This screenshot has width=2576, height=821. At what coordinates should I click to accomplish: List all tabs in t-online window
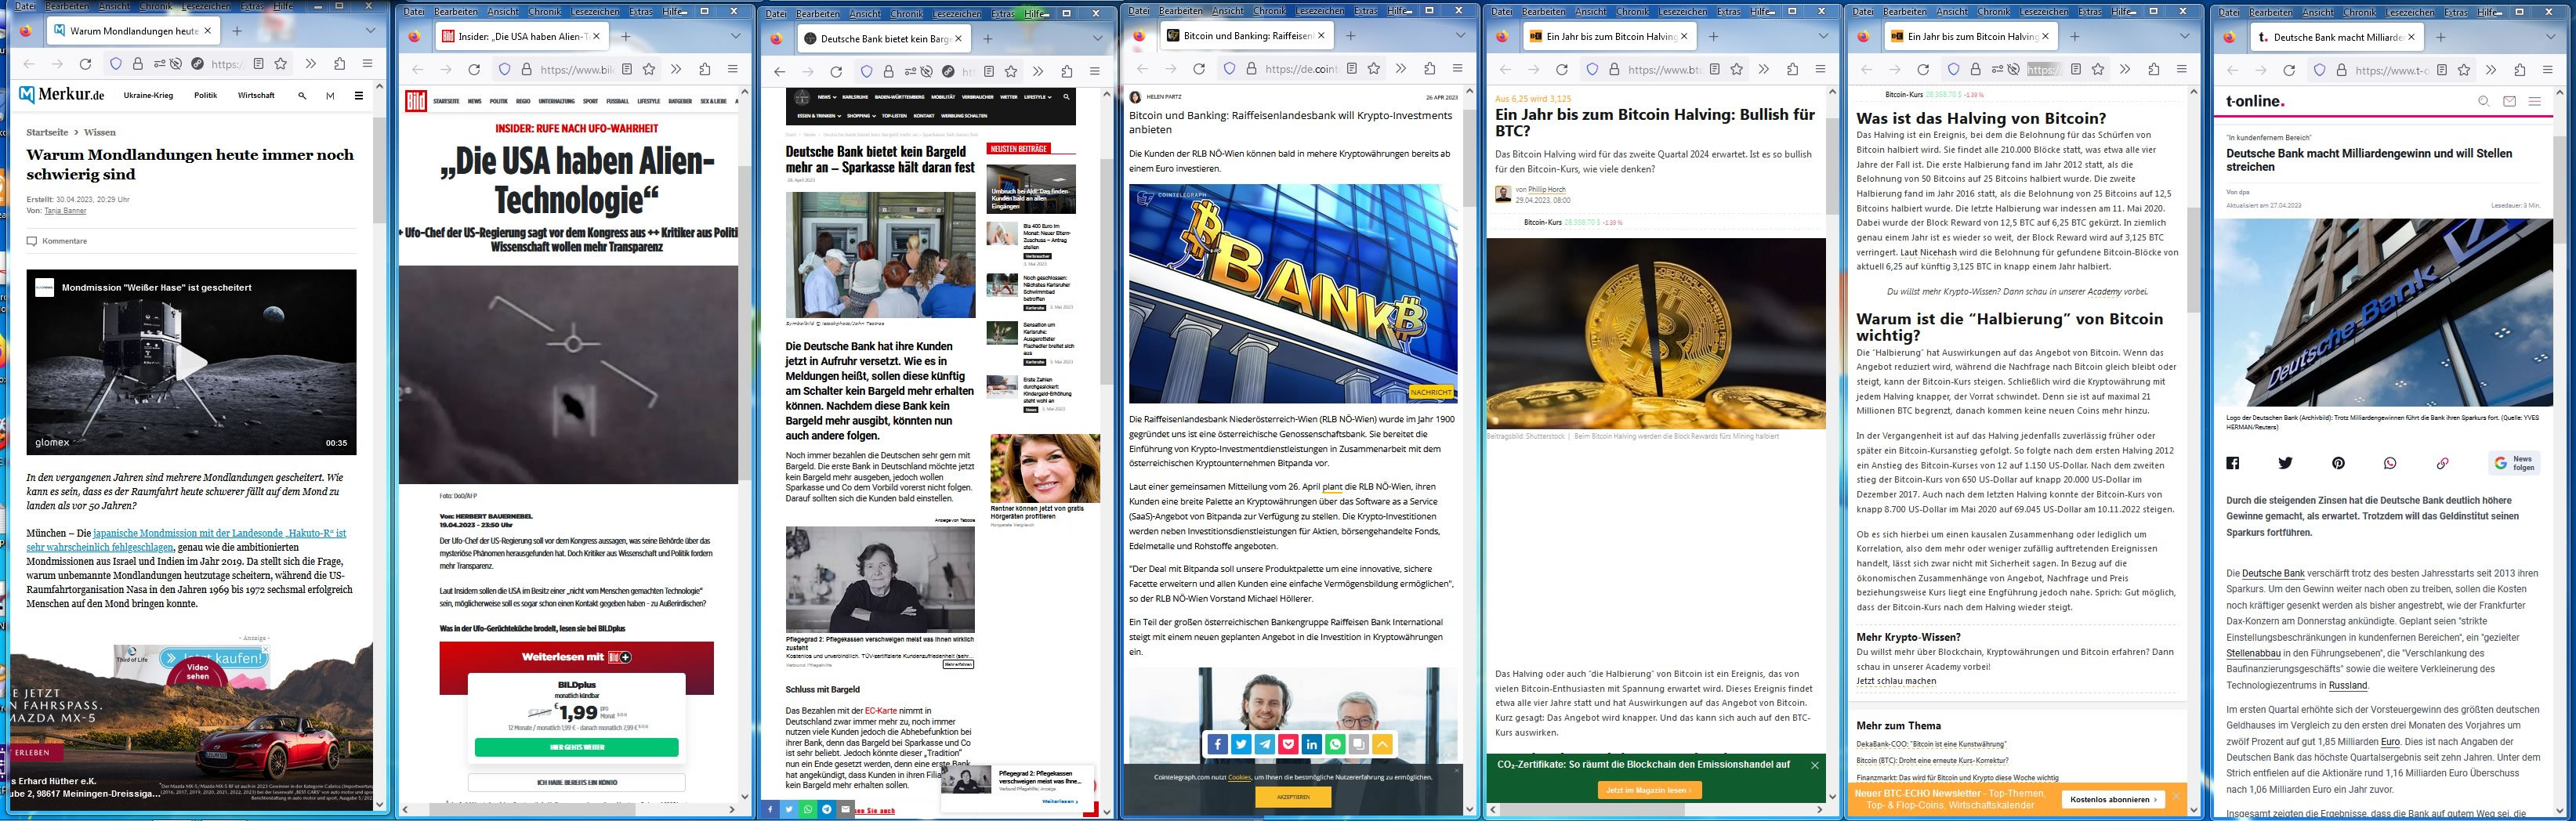(2551, 37)
